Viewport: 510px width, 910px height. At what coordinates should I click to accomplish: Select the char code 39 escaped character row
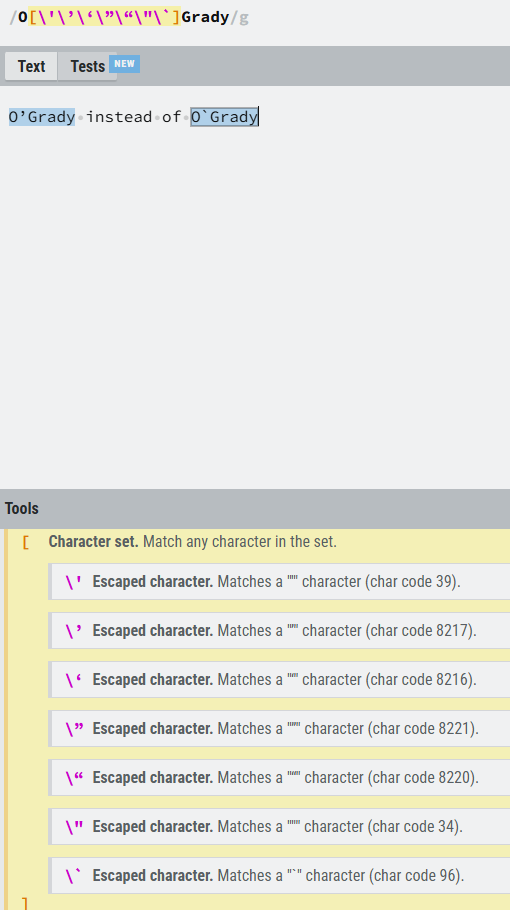point(280,582)
